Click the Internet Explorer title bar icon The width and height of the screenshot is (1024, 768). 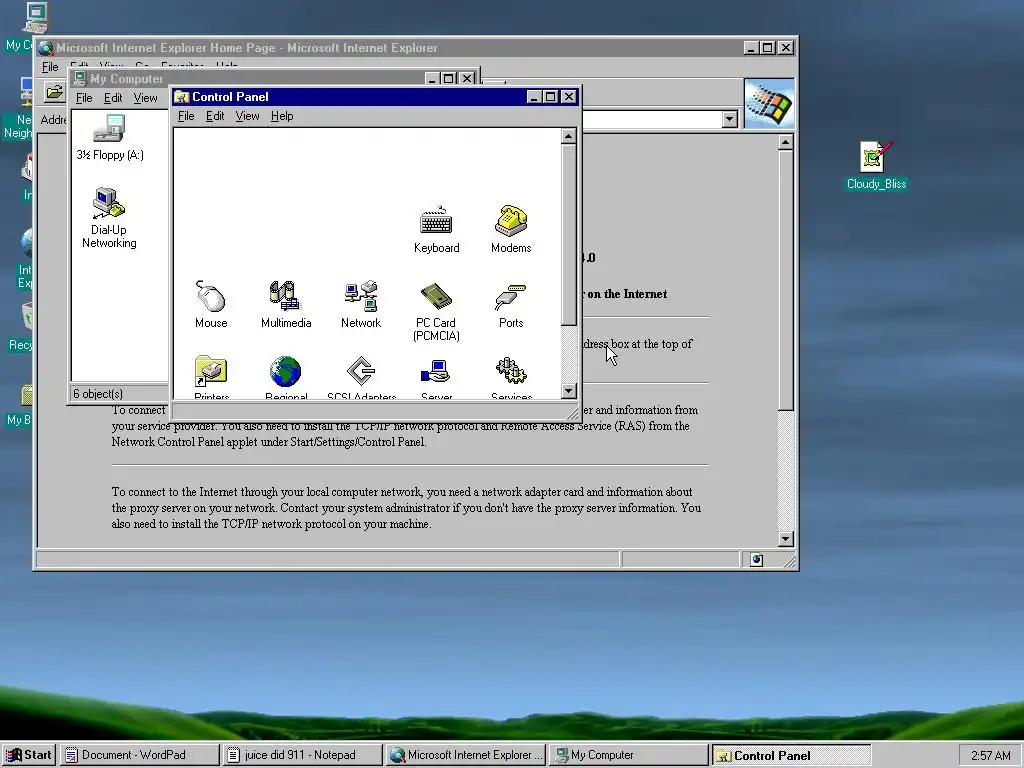(x=45, y=48)
